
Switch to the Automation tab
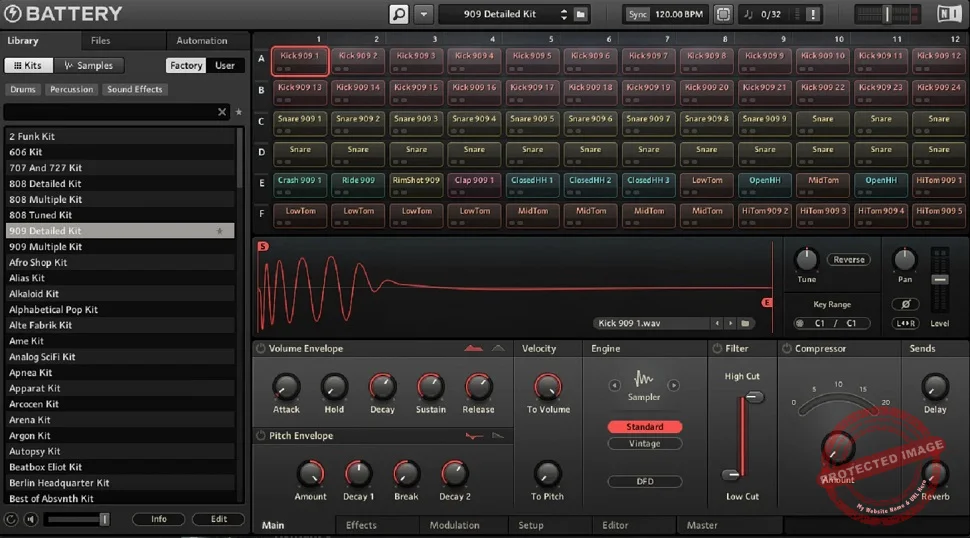click(202, 40)
